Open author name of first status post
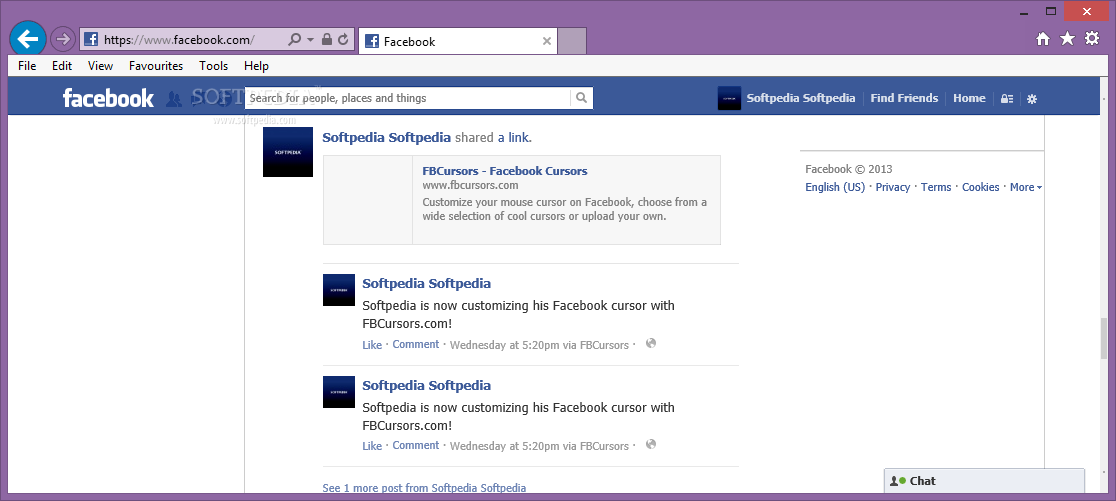Image resolution: width=1116 pixels, height=501 pixels. (426, 283)
